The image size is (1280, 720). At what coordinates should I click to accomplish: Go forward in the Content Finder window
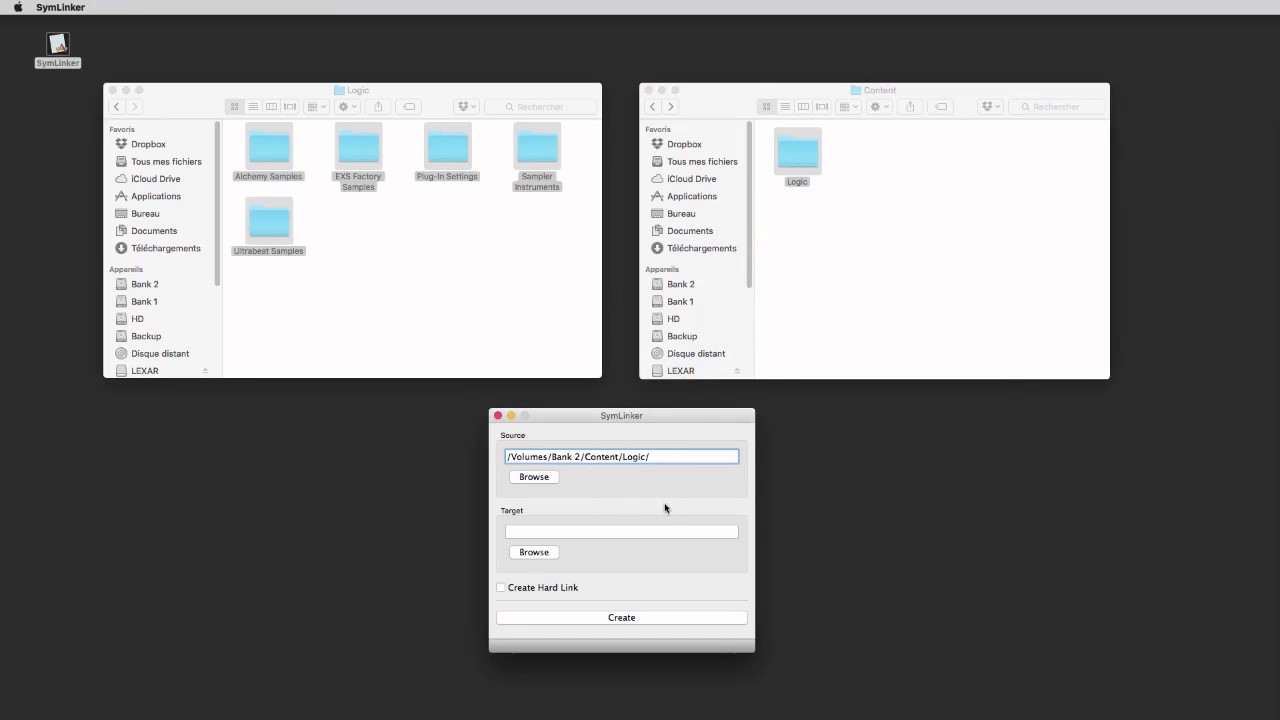pyautogui.click(x=670, y=107)
